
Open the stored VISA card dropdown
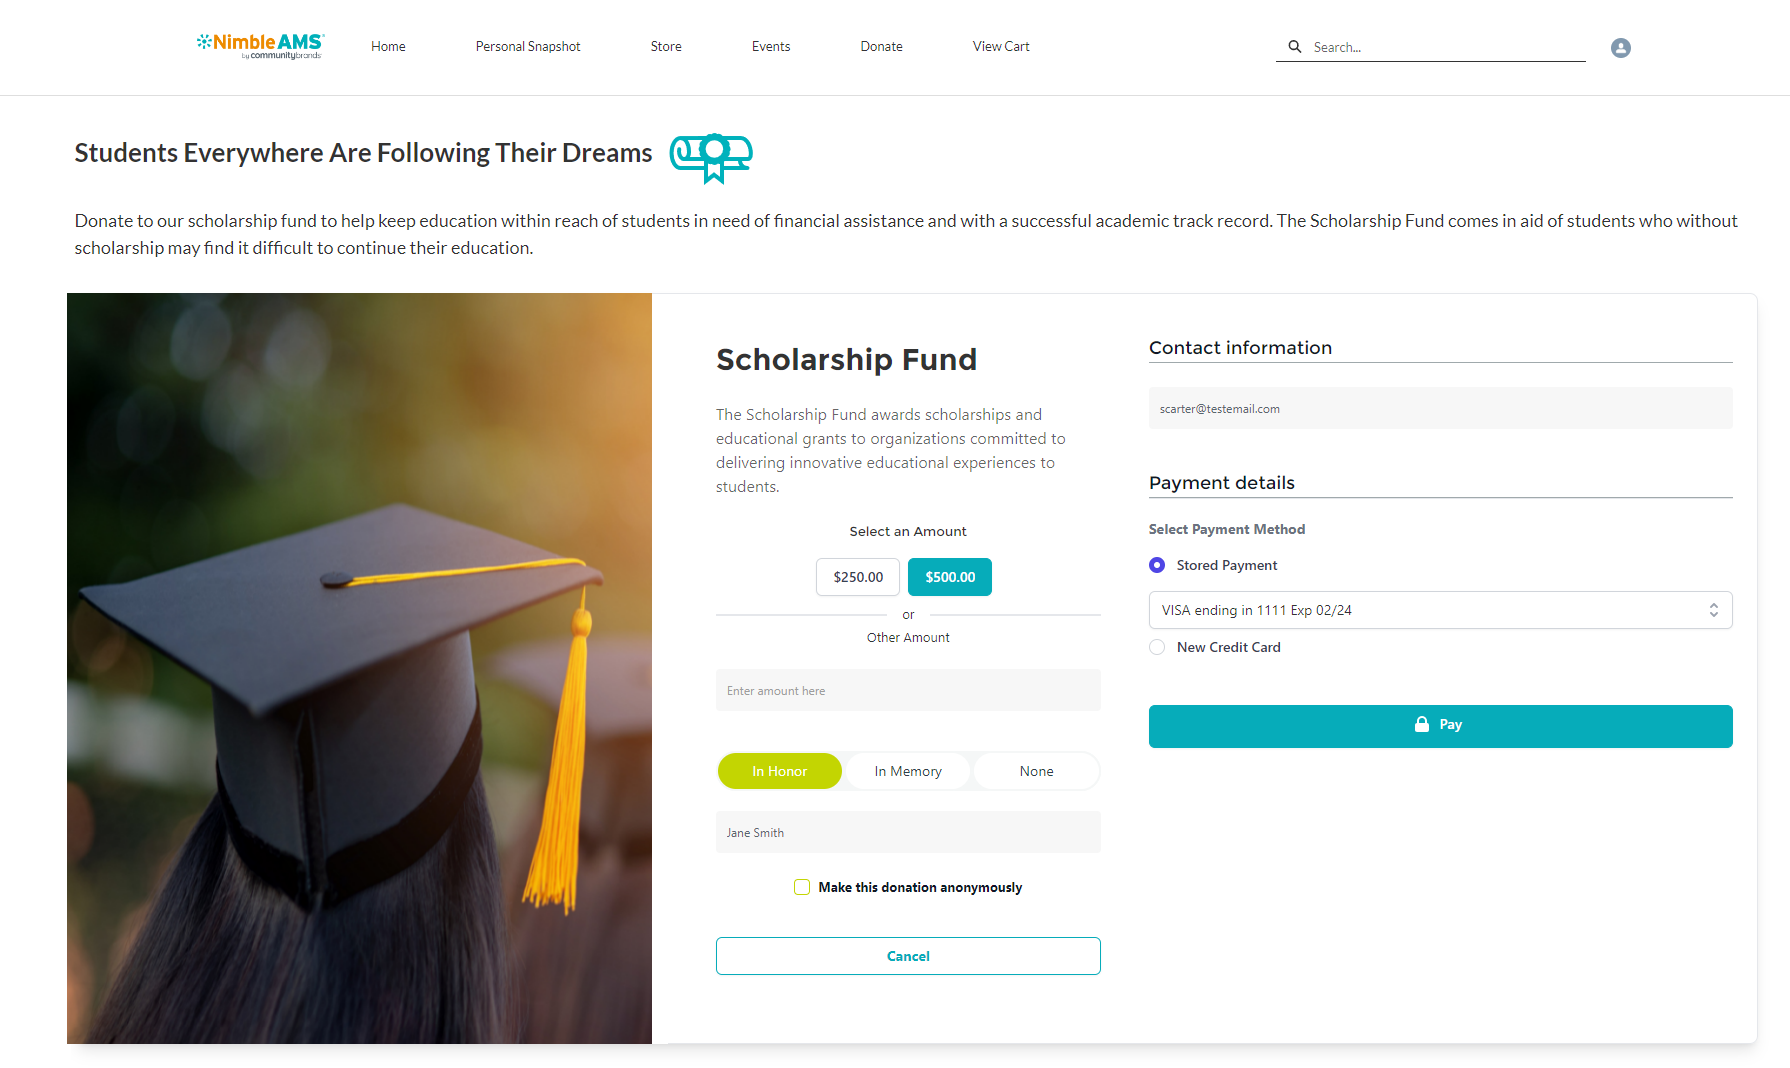click(1440, 610)
